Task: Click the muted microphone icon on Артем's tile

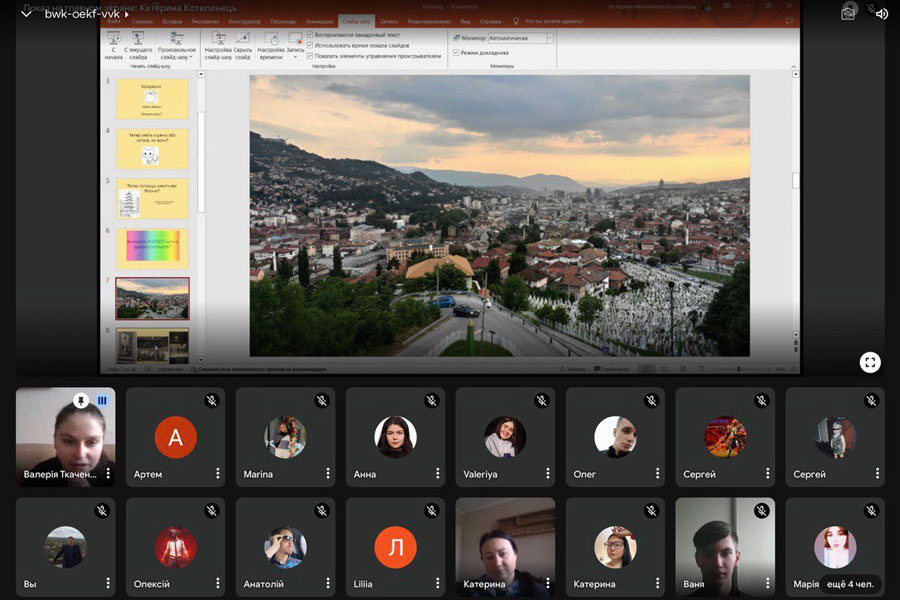Action: pos(212,401)
